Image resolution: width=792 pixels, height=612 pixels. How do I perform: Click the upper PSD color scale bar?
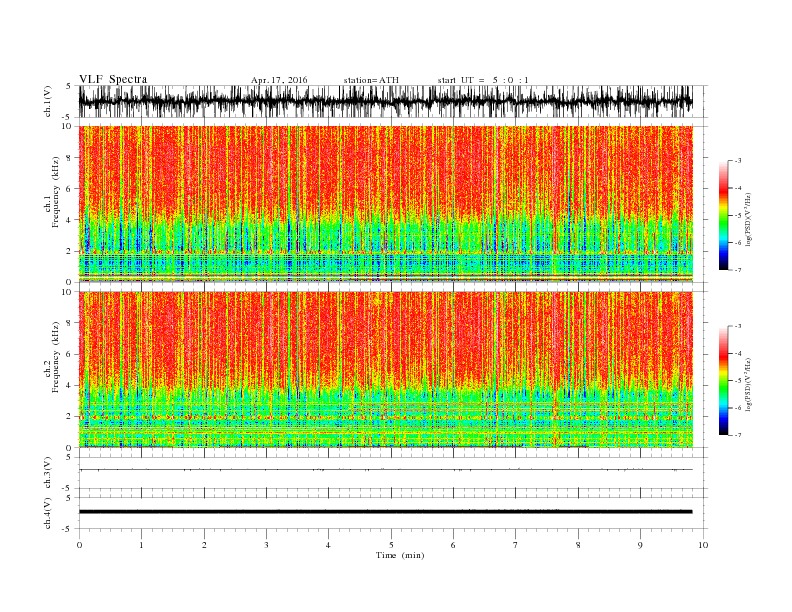[x=723, y=215]
